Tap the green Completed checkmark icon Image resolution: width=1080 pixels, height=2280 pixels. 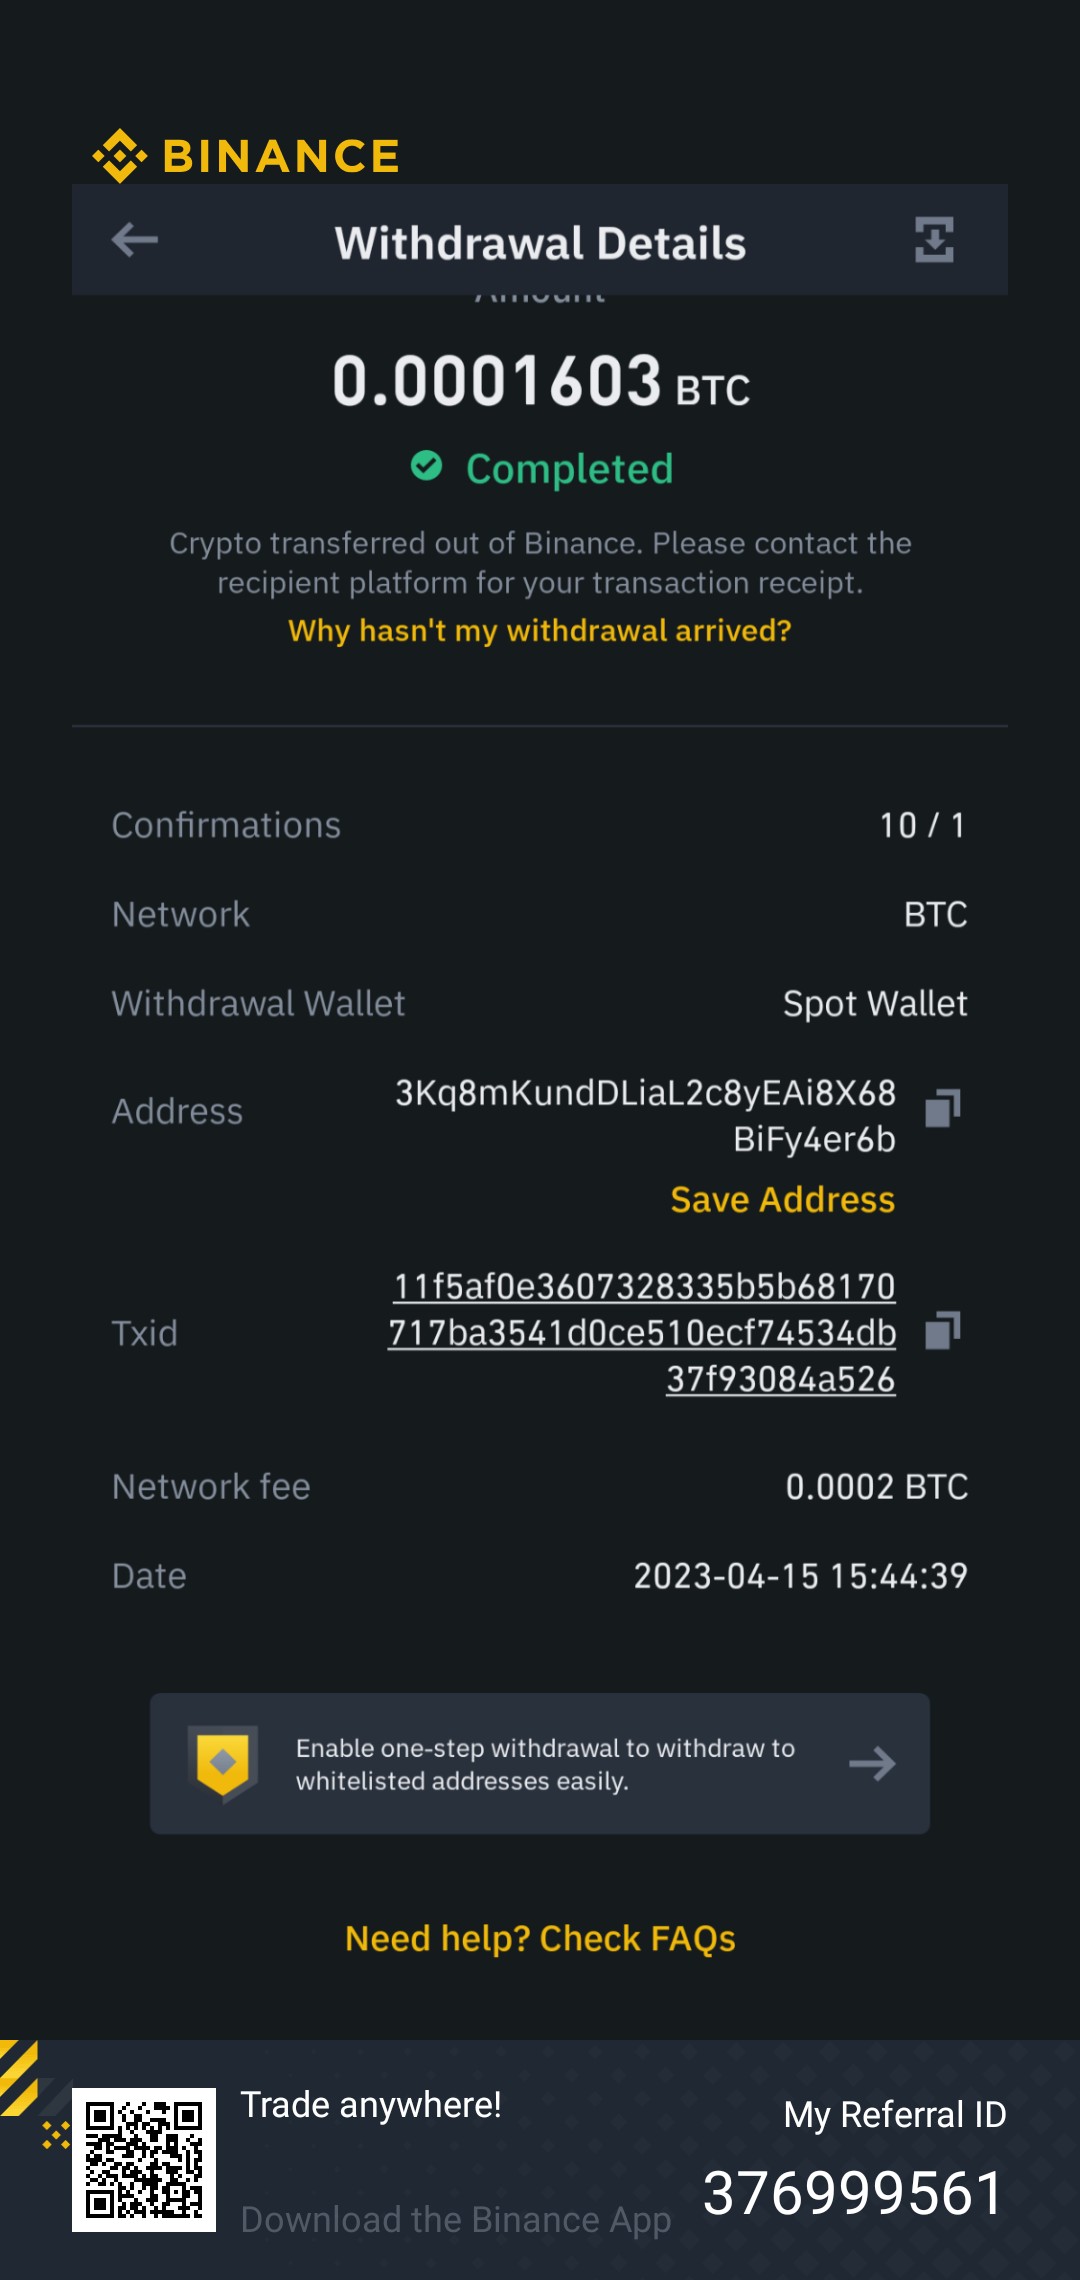(x=427, y=466)
